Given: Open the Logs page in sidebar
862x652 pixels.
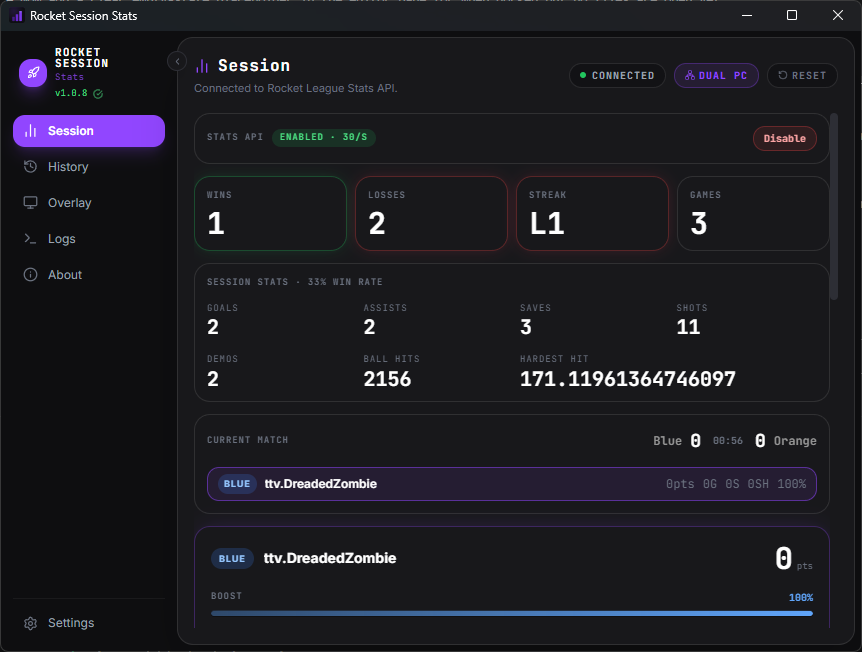Looking at the screenshot, I should [89, 239].
